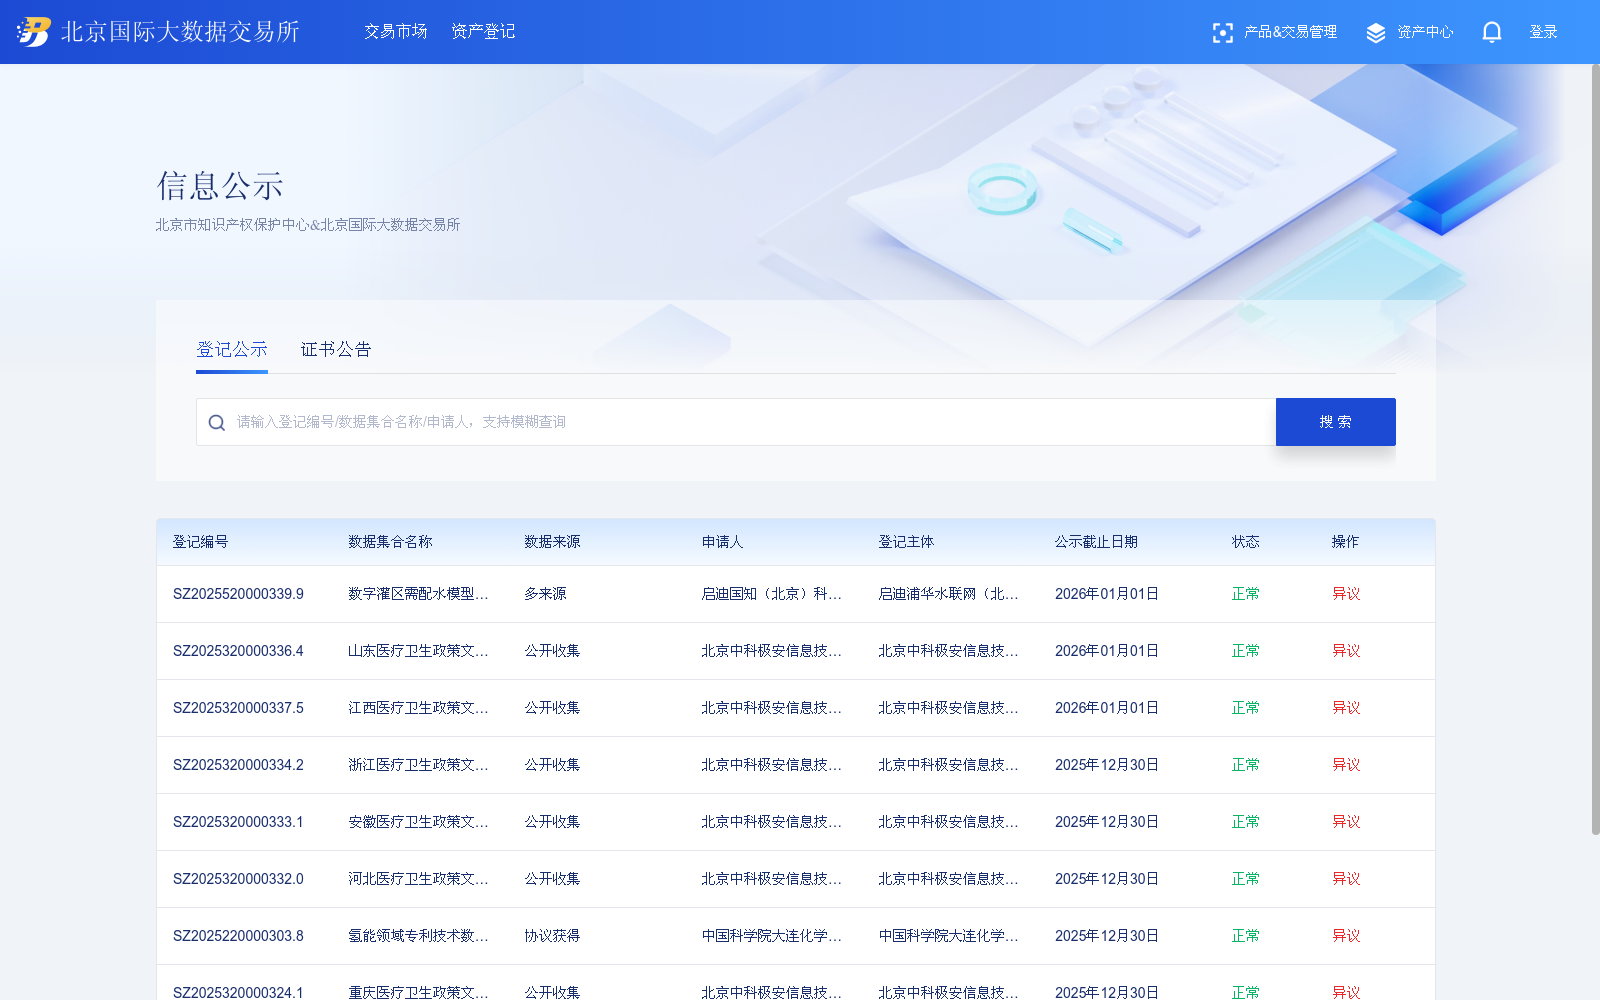
Task: Click the 登录 link
Action: tap(1543, 31)
